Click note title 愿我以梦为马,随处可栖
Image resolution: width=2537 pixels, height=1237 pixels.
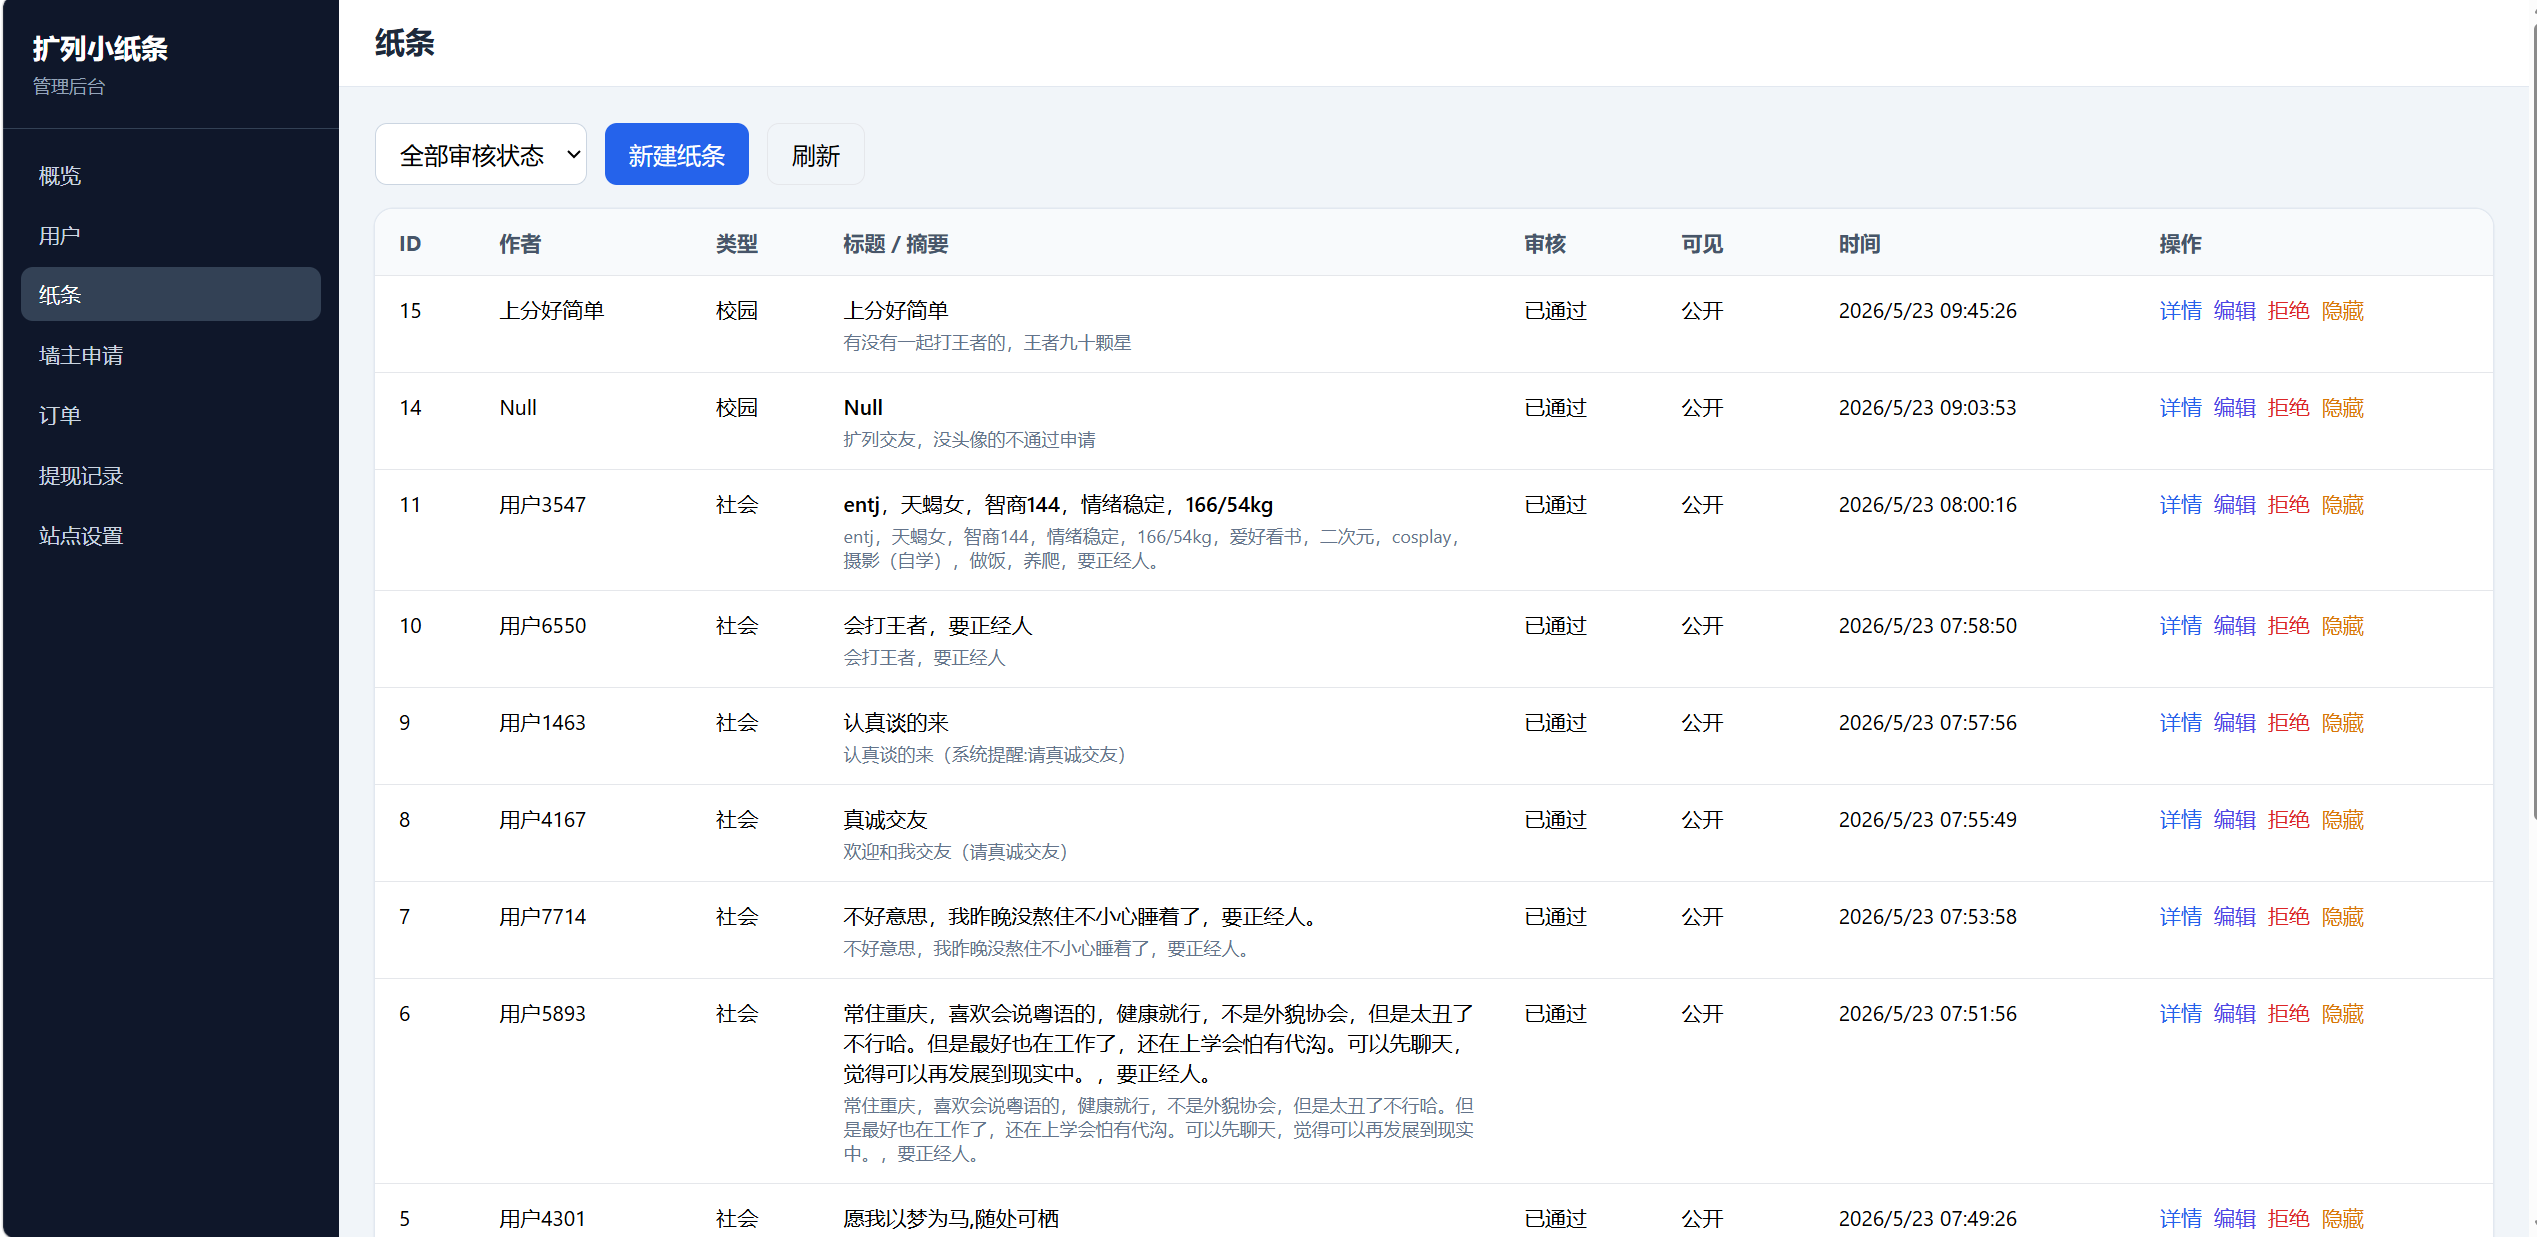pos(950,1219)
